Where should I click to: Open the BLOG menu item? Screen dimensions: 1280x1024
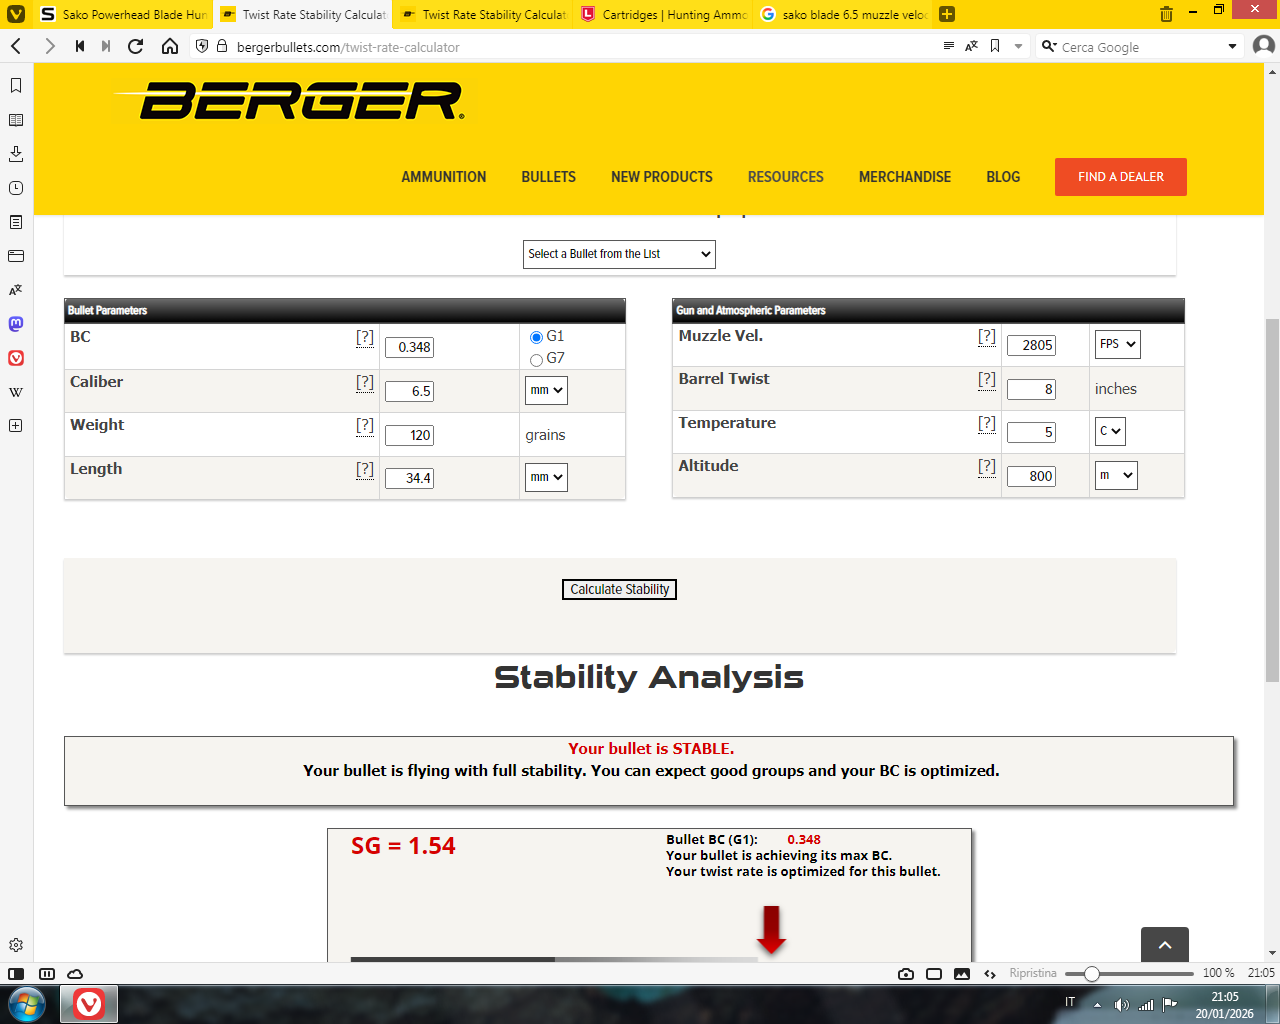tap(1003, 177)
